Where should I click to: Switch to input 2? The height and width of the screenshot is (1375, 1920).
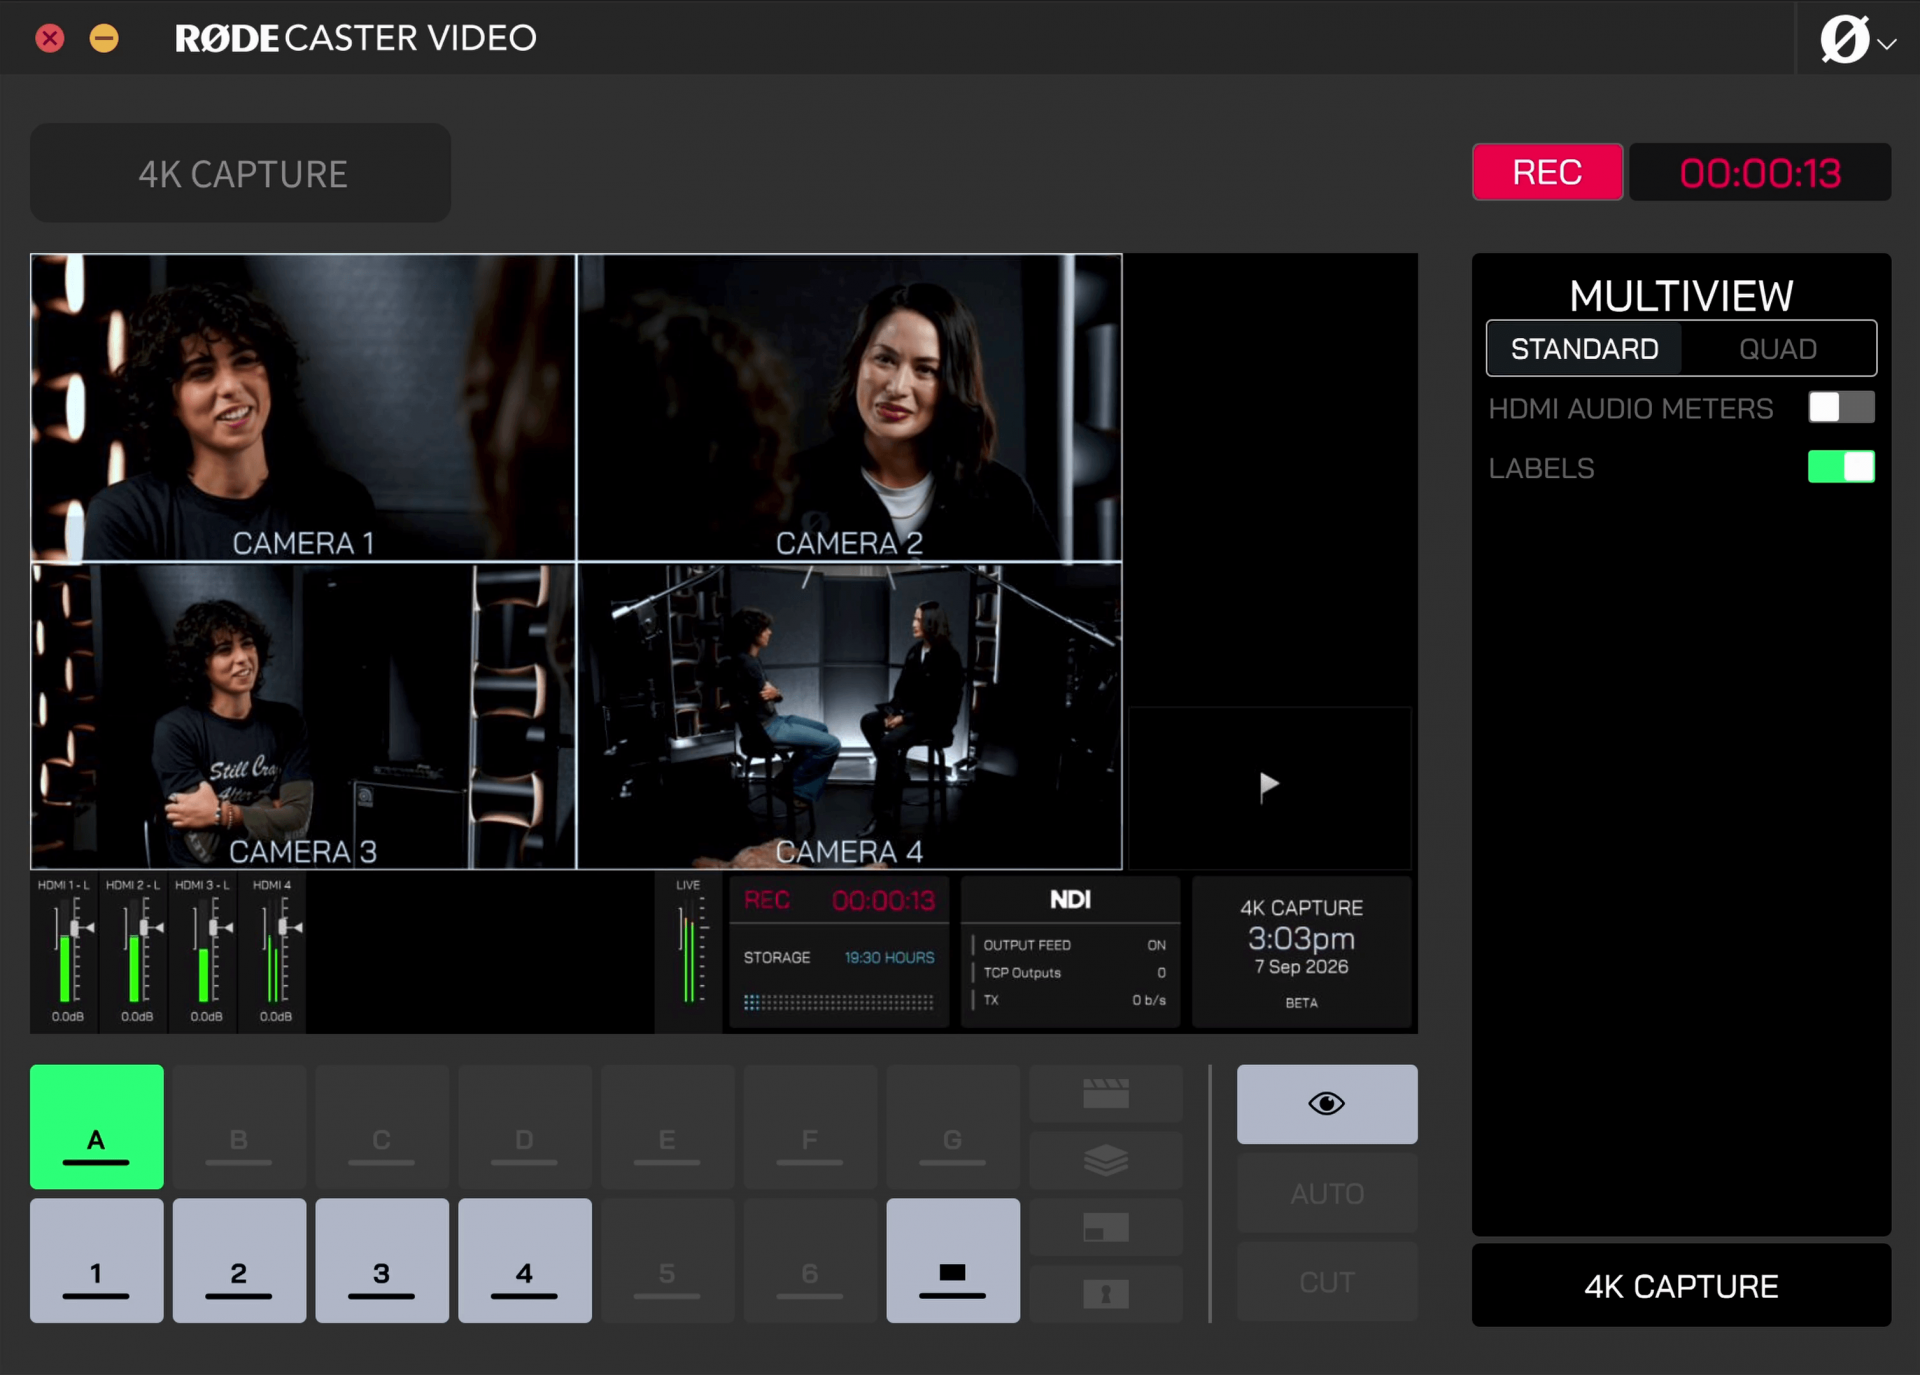[239, 1261]
